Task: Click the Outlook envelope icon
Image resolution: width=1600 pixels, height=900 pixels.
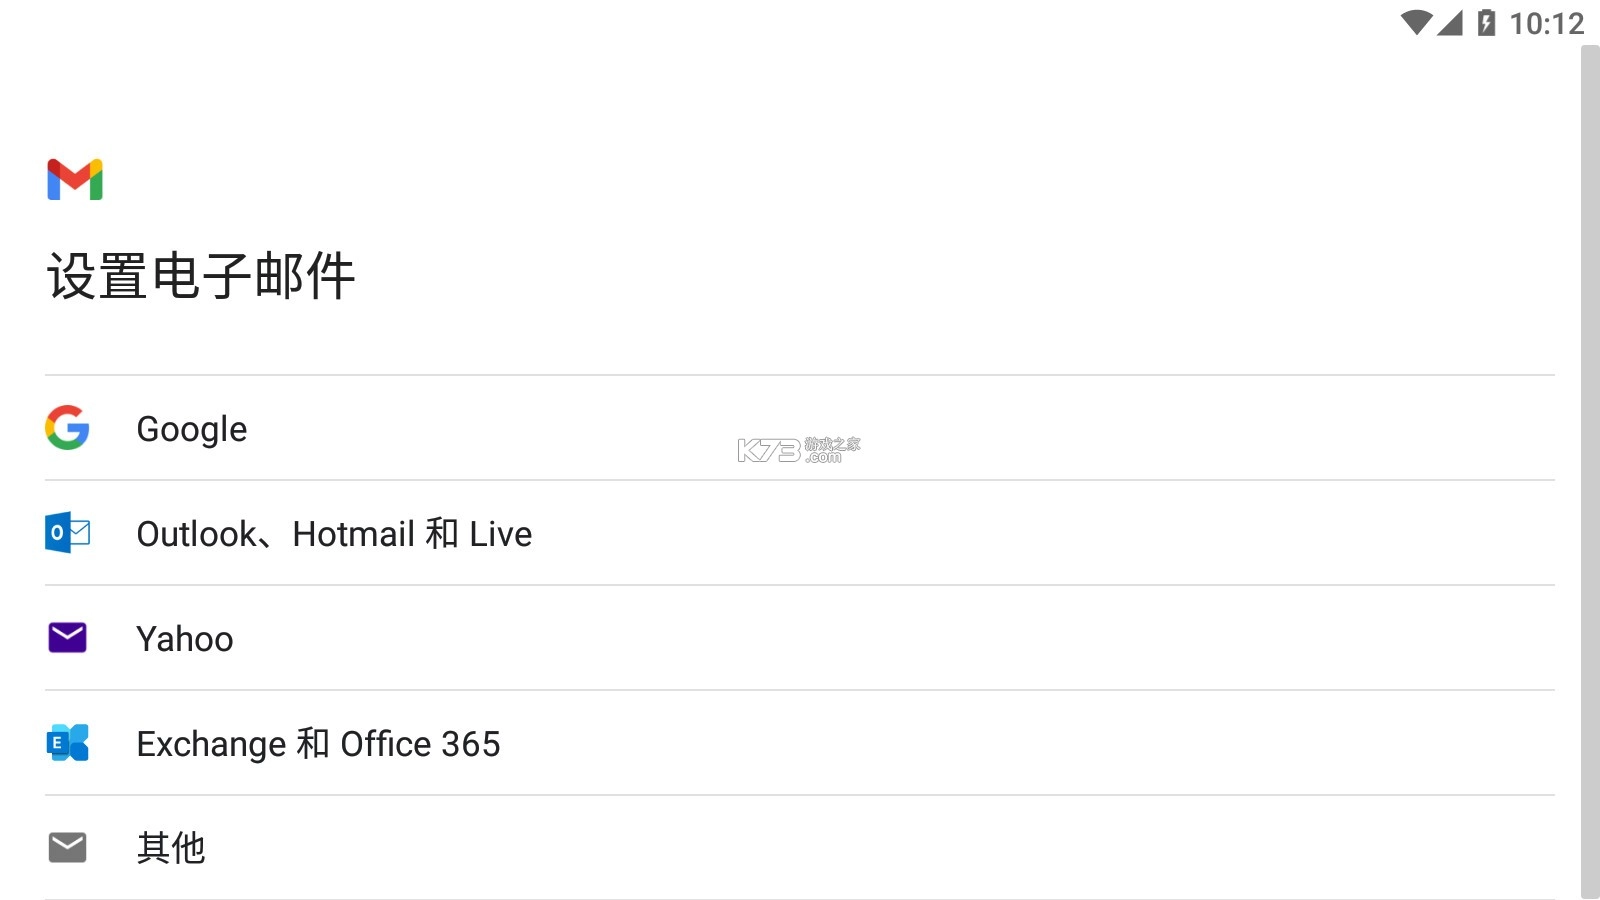Action: (x=66, y=533)
